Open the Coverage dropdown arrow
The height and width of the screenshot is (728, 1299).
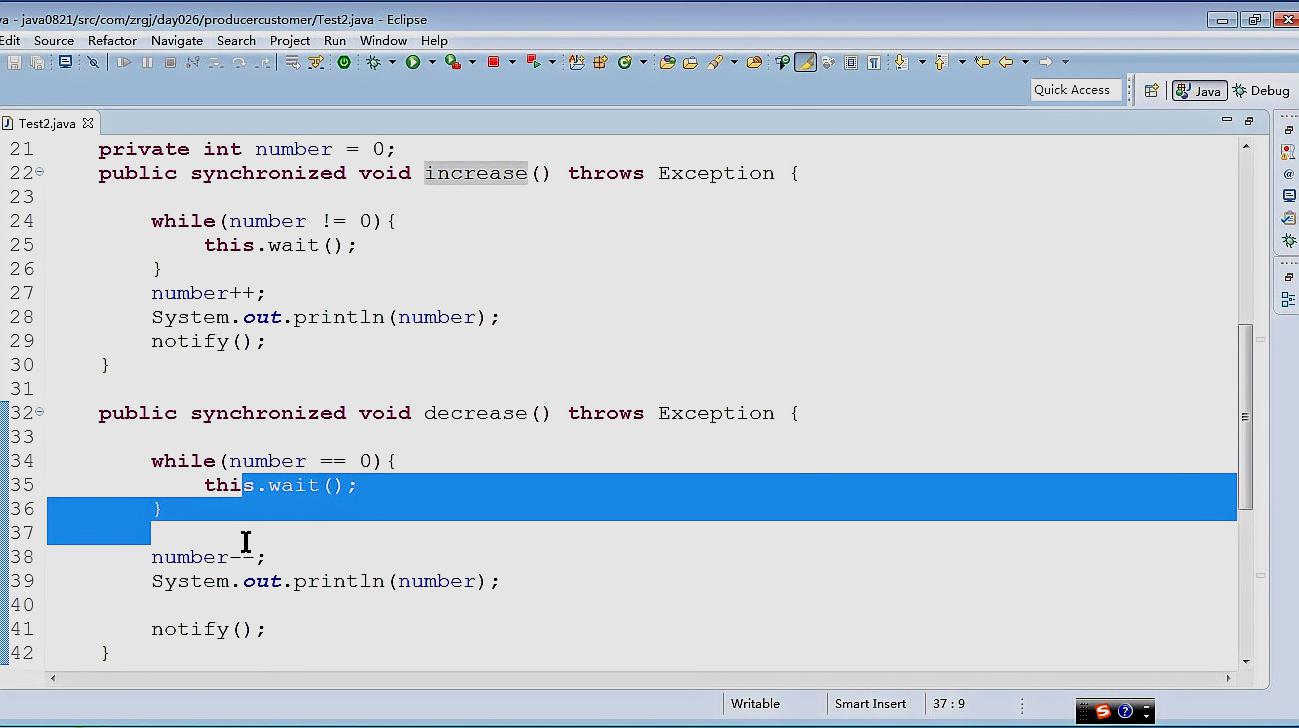pyautogui.click(x=472, y=62)
